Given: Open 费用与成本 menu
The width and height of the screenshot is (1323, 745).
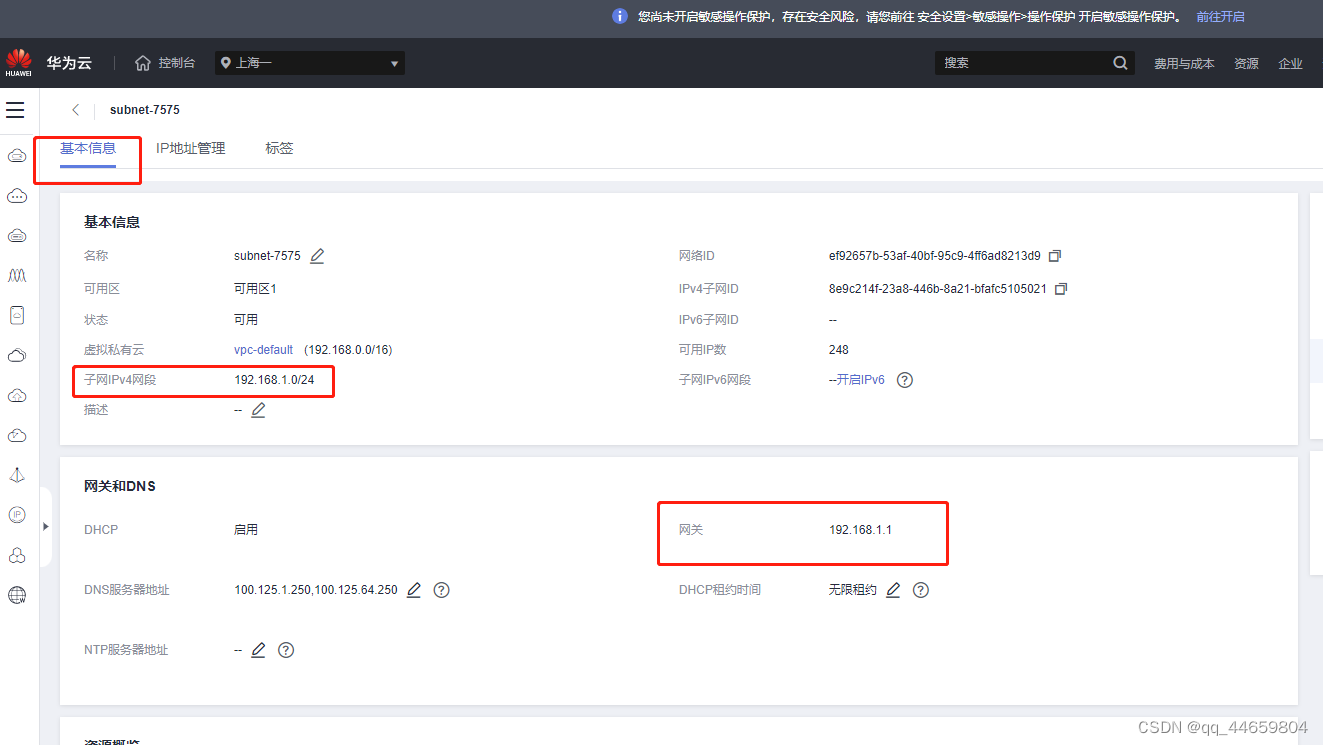Looking at the screenshot, I should 1184,63.
